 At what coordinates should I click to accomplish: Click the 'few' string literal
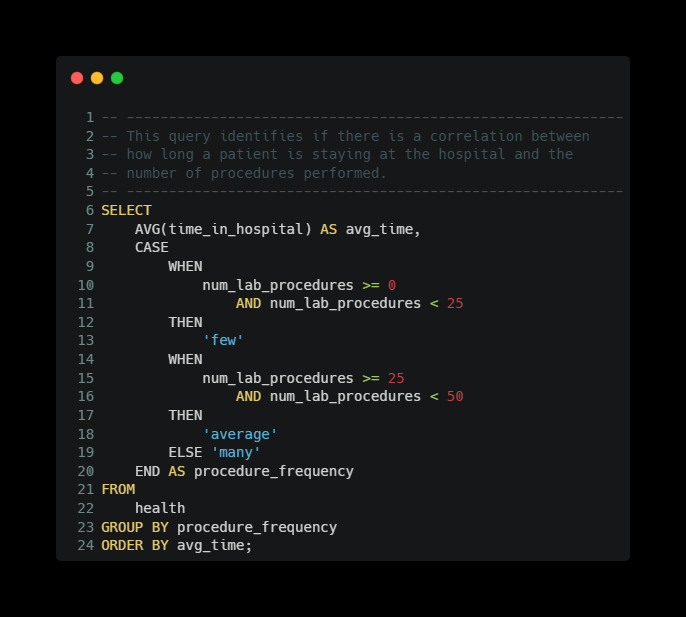click(x=223, y=341)
